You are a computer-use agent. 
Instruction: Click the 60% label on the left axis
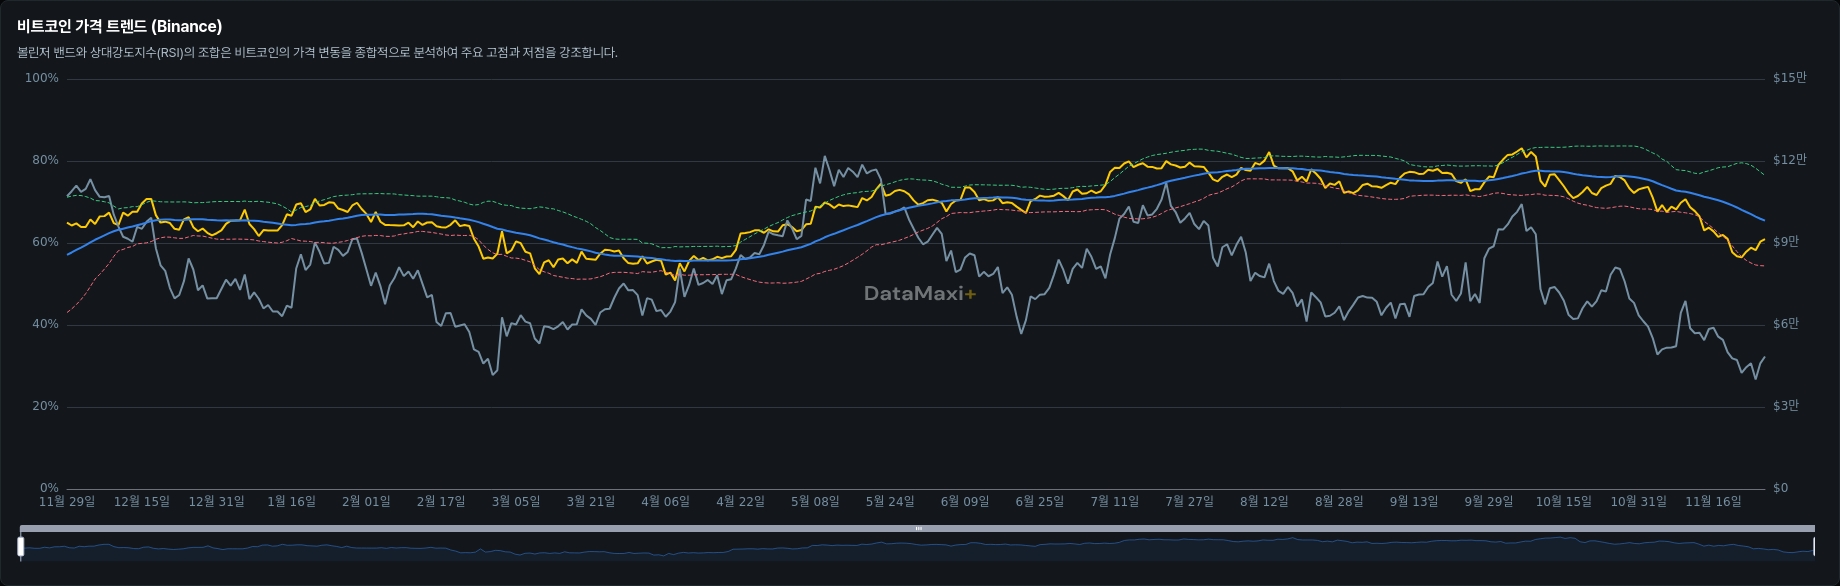45,242
